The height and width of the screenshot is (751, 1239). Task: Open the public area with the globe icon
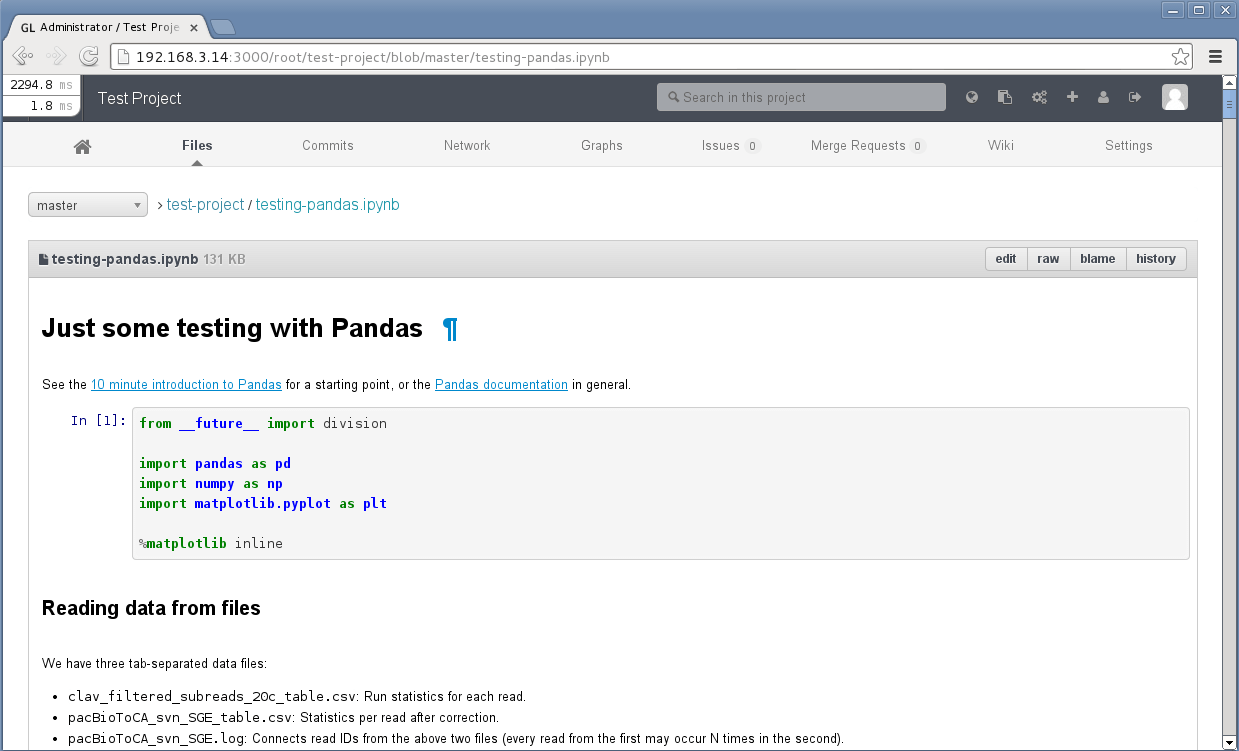click(x=971, y=97)
